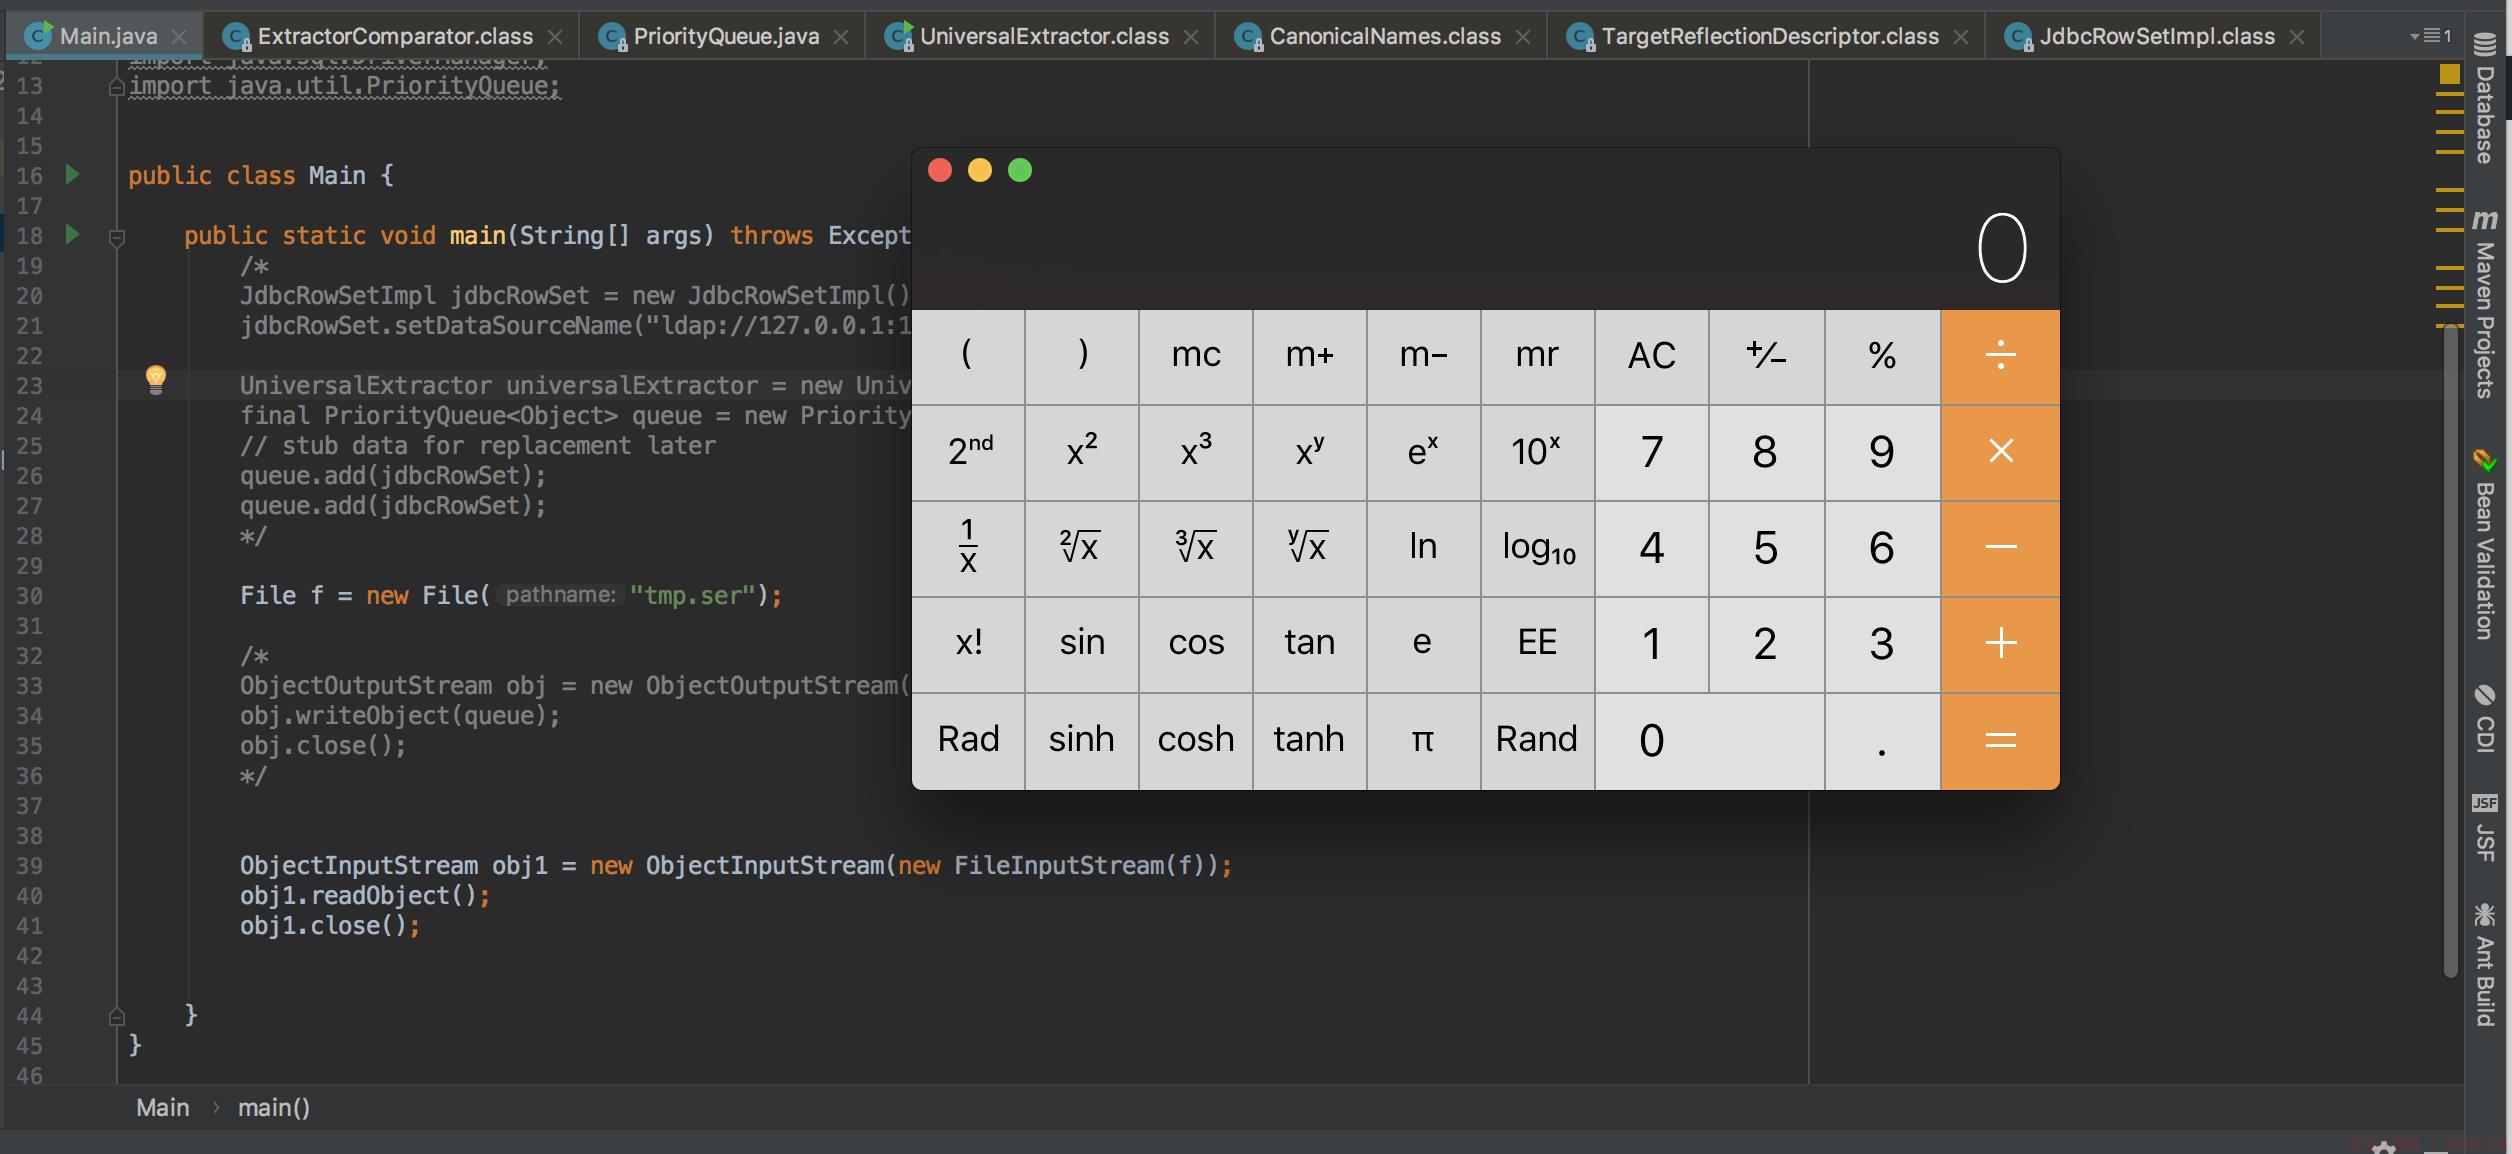Click the pi key on Calculator

tap(1423, 741)
